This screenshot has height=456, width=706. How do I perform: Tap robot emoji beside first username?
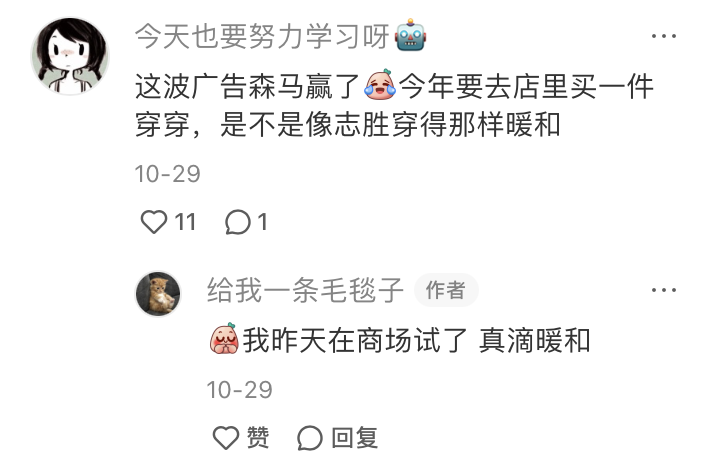(410, 35)
